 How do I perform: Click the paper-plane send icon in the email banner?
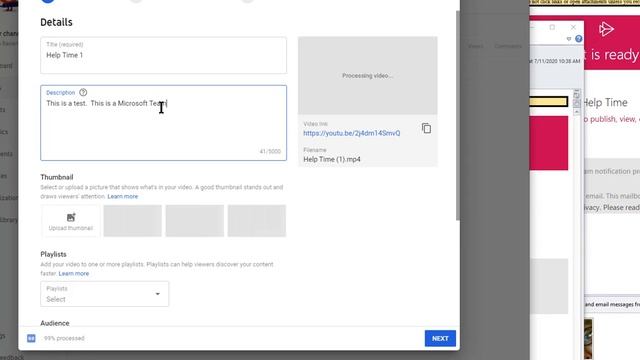pyautogui.click(x=606, y=29)
